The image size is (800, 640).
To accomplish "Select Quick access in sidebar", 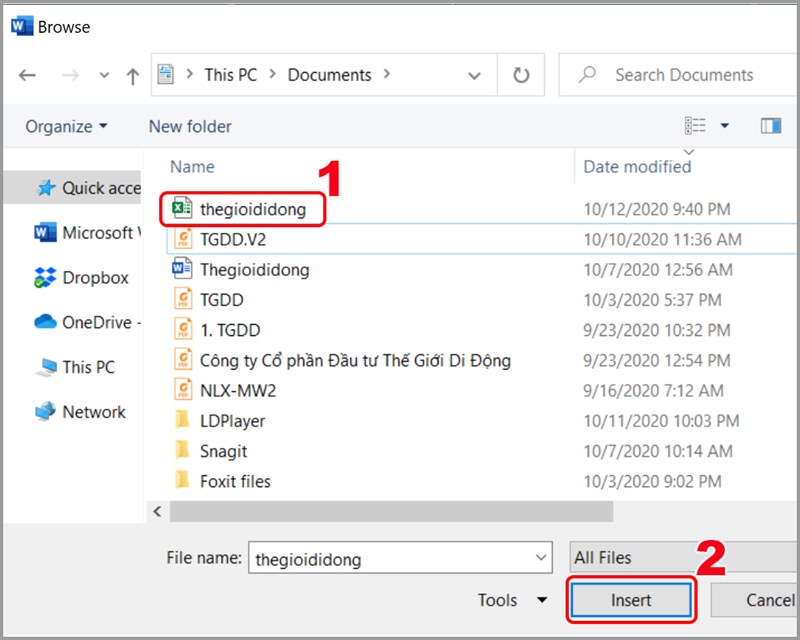I will tap(72, 188).
